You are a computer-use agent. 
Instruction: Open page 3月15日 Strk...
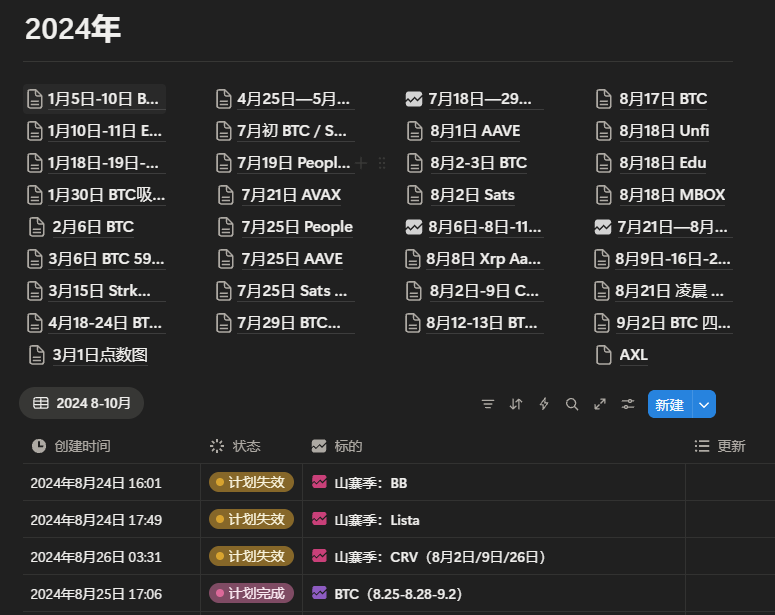pos(99,291)
